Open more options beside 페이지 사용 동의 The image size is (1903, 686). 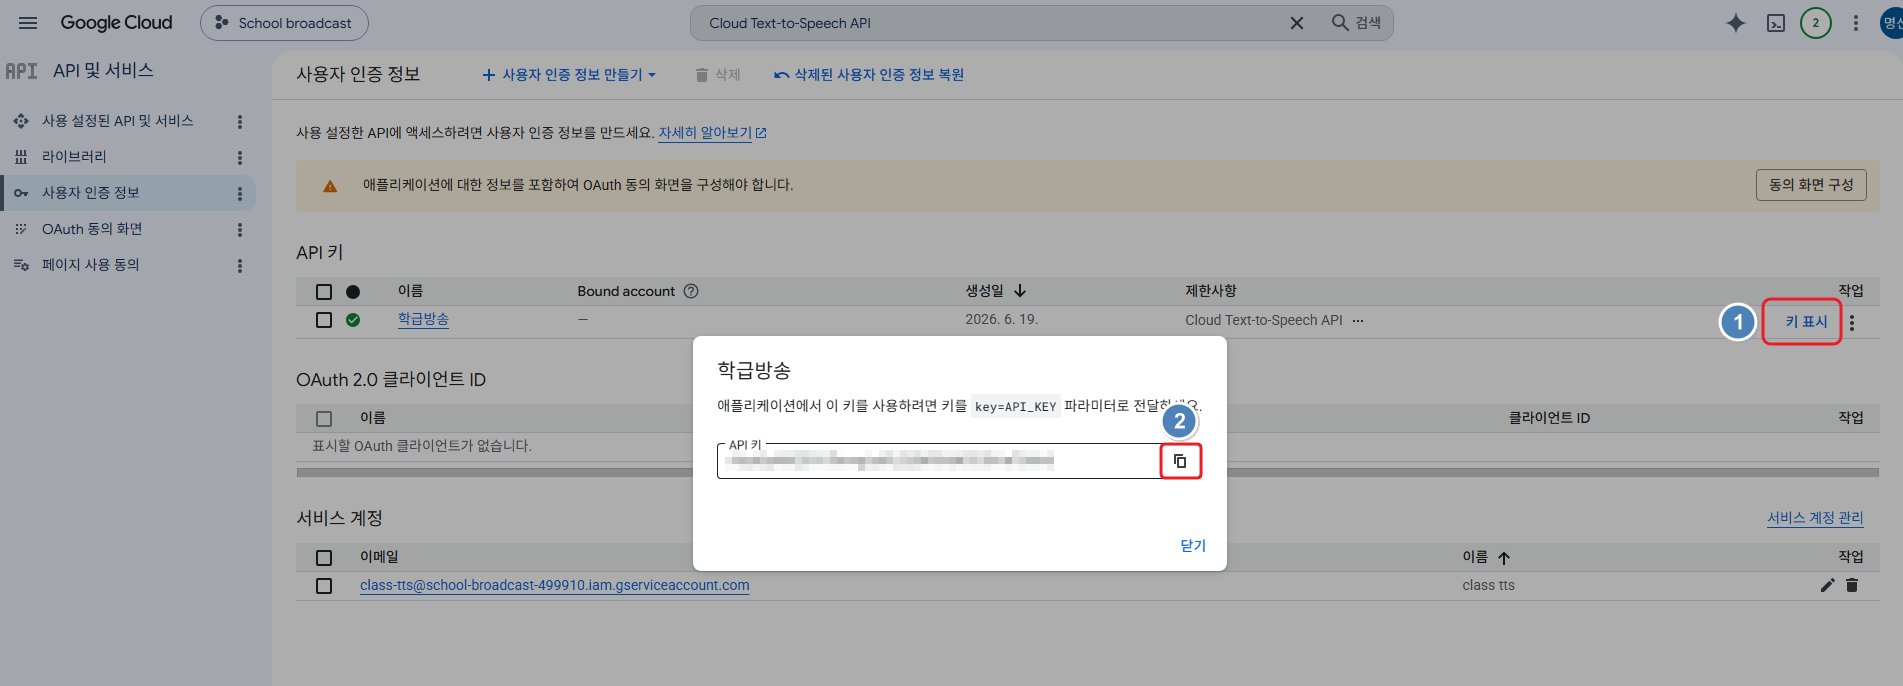pos(239,266)
